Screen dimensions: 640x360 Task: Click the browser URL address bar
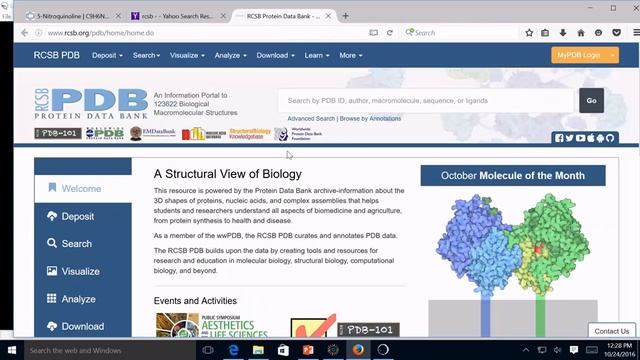pos(204,33)
